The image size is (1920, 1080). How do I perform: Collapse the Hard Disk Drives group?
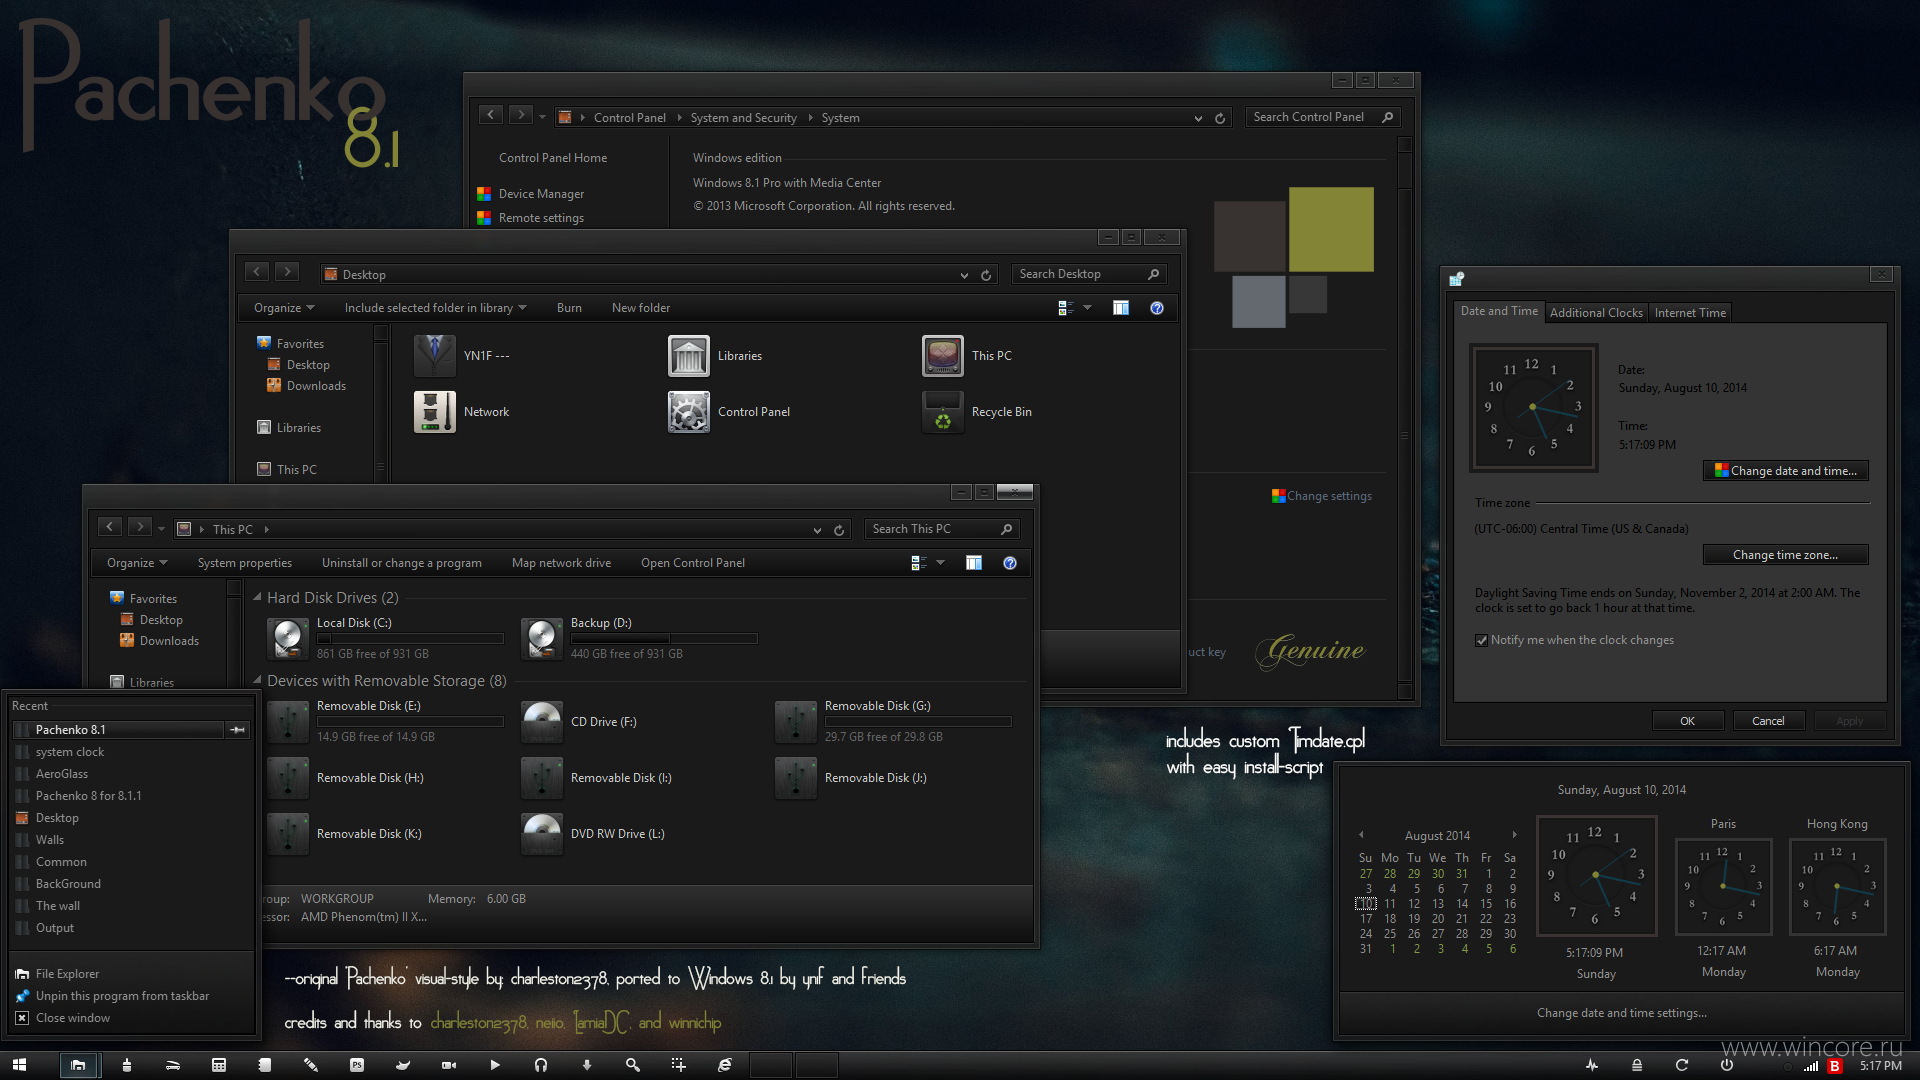(257, 598)
